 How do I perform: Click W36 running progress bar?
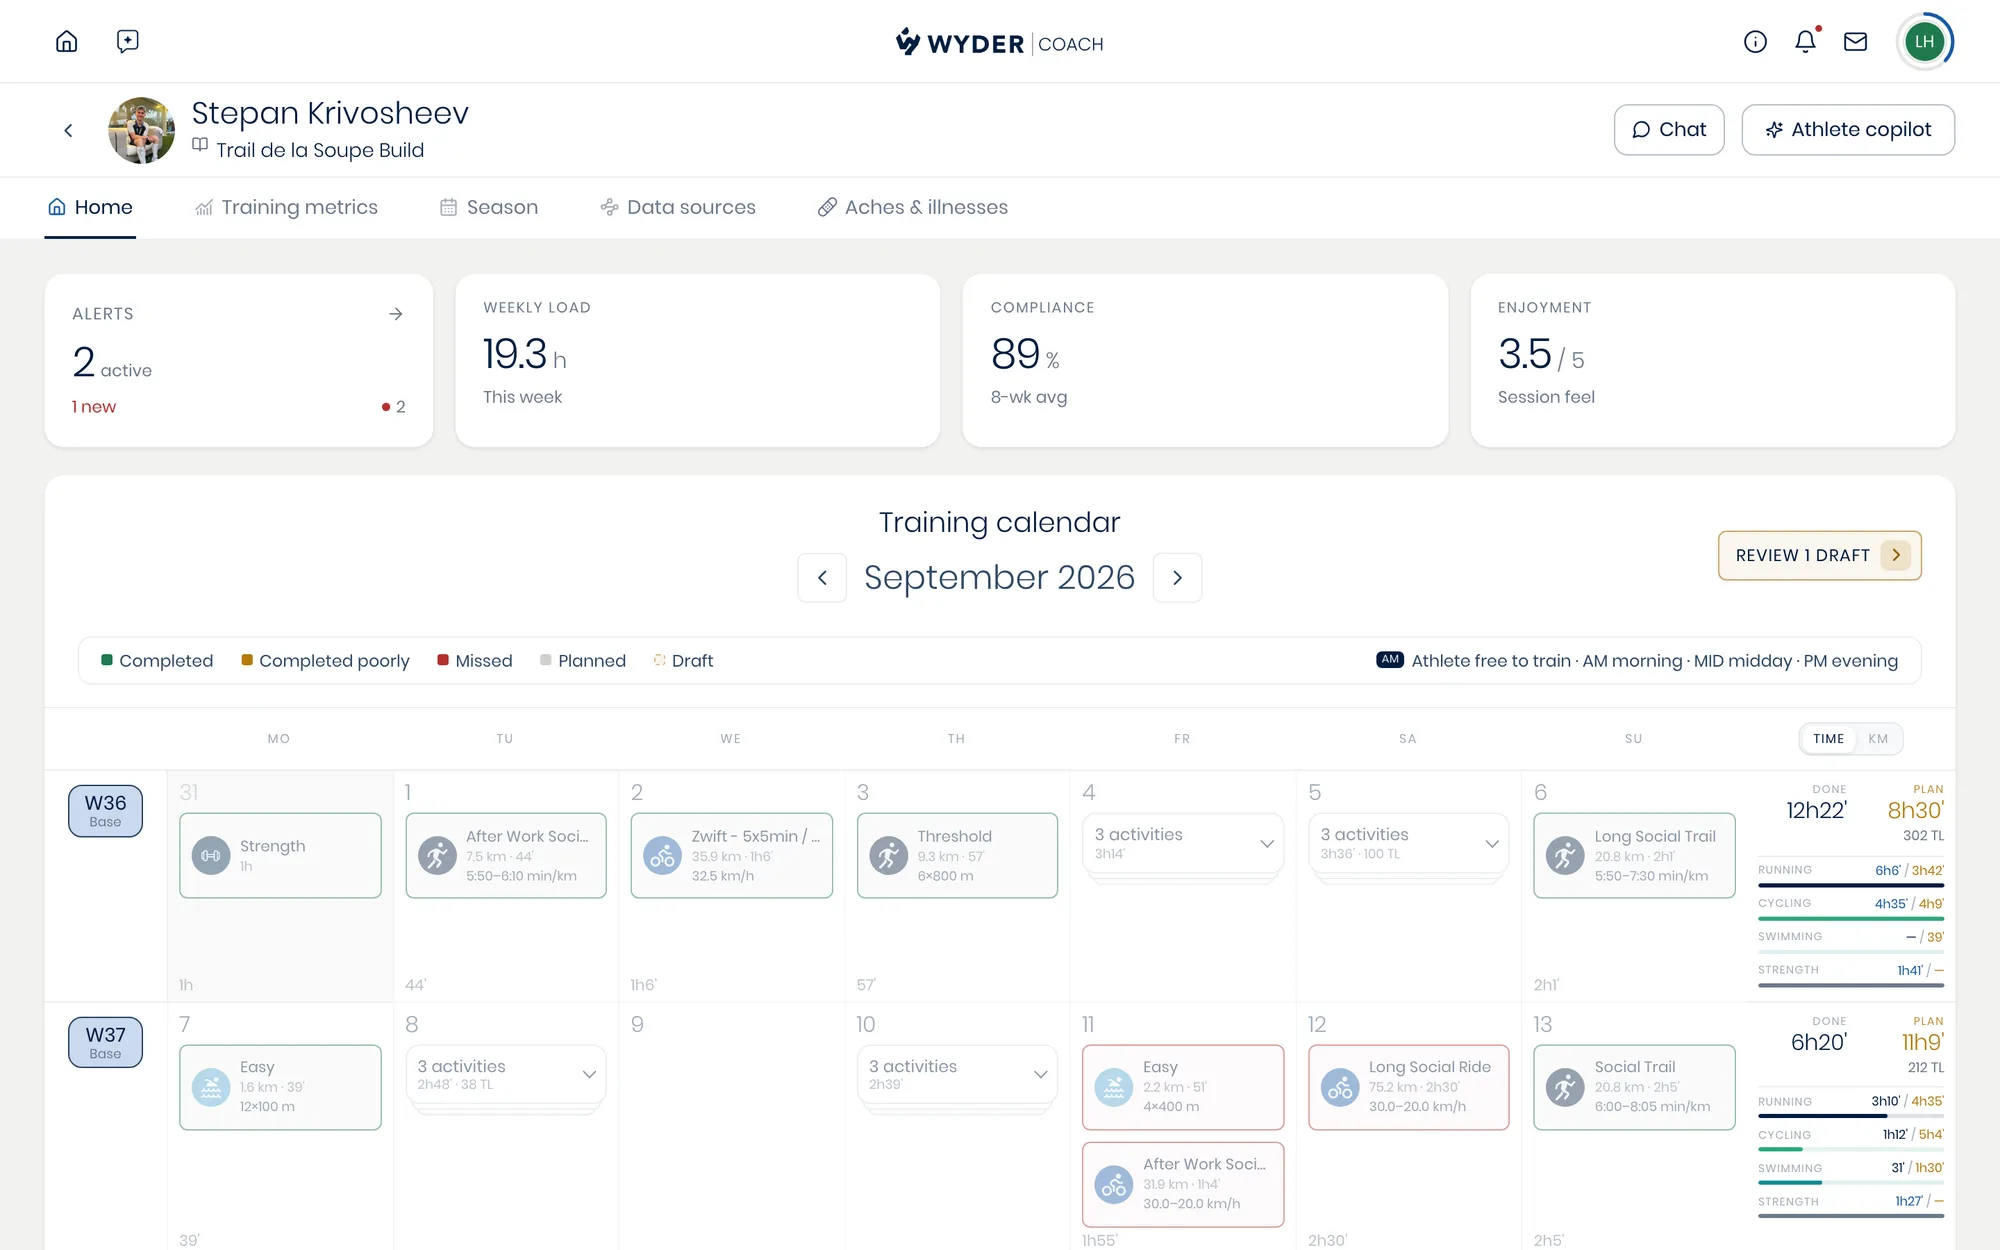point(1851,885)
